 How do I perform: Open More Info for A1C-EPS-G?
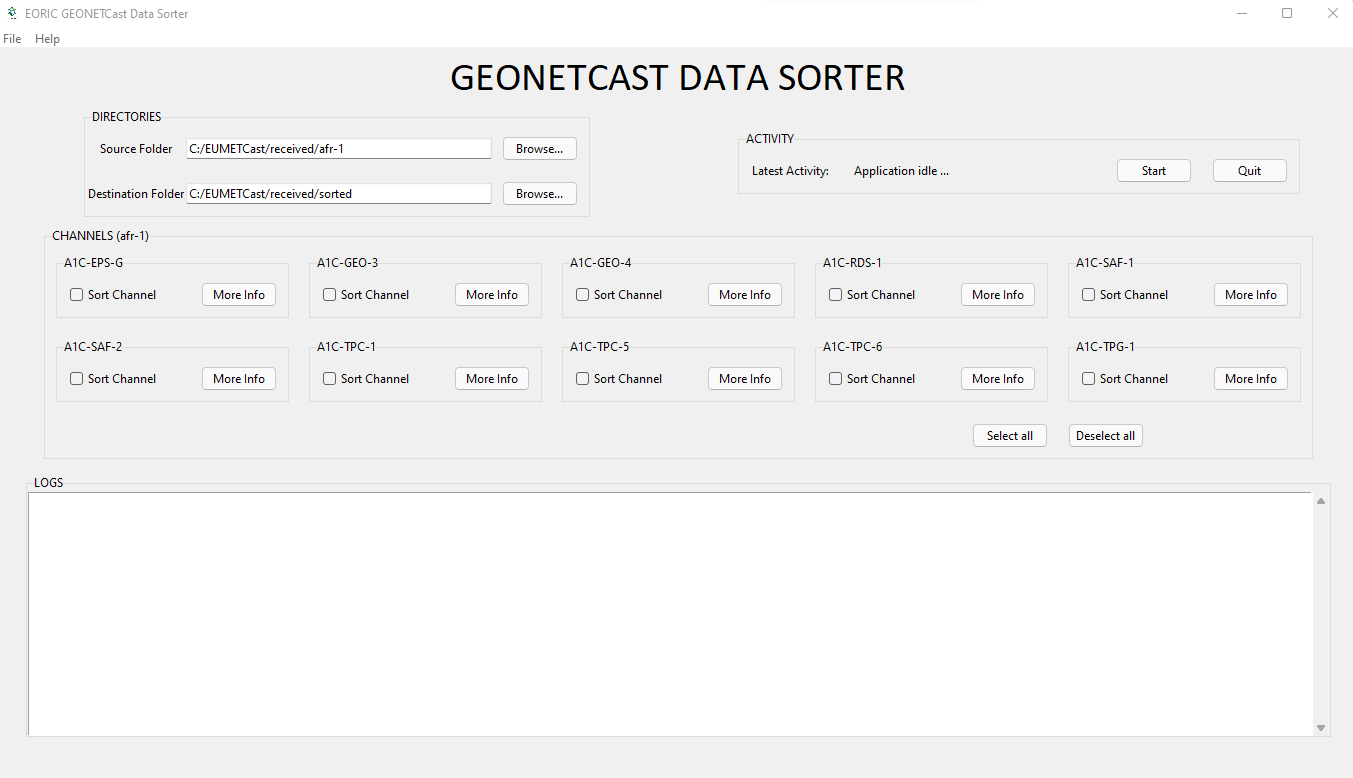[239, 295]
